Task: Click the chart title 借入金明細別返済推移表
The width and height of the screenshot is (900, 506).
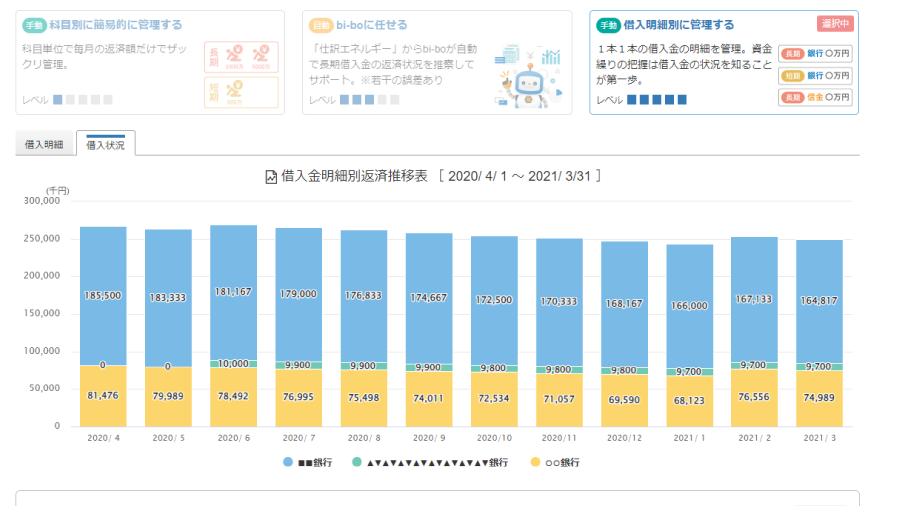Action: pos(354,177)
